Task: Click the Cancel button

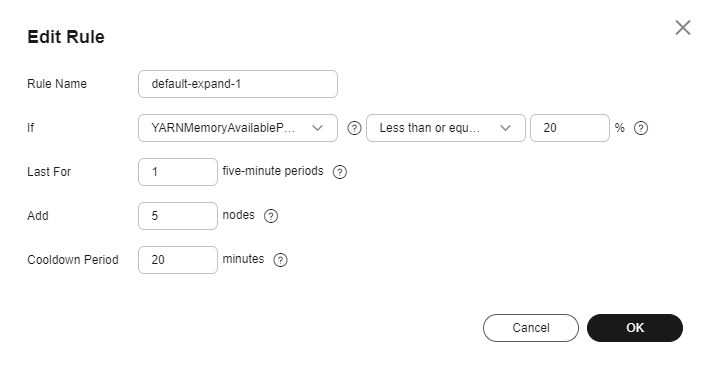Action: tap(531, 328)
